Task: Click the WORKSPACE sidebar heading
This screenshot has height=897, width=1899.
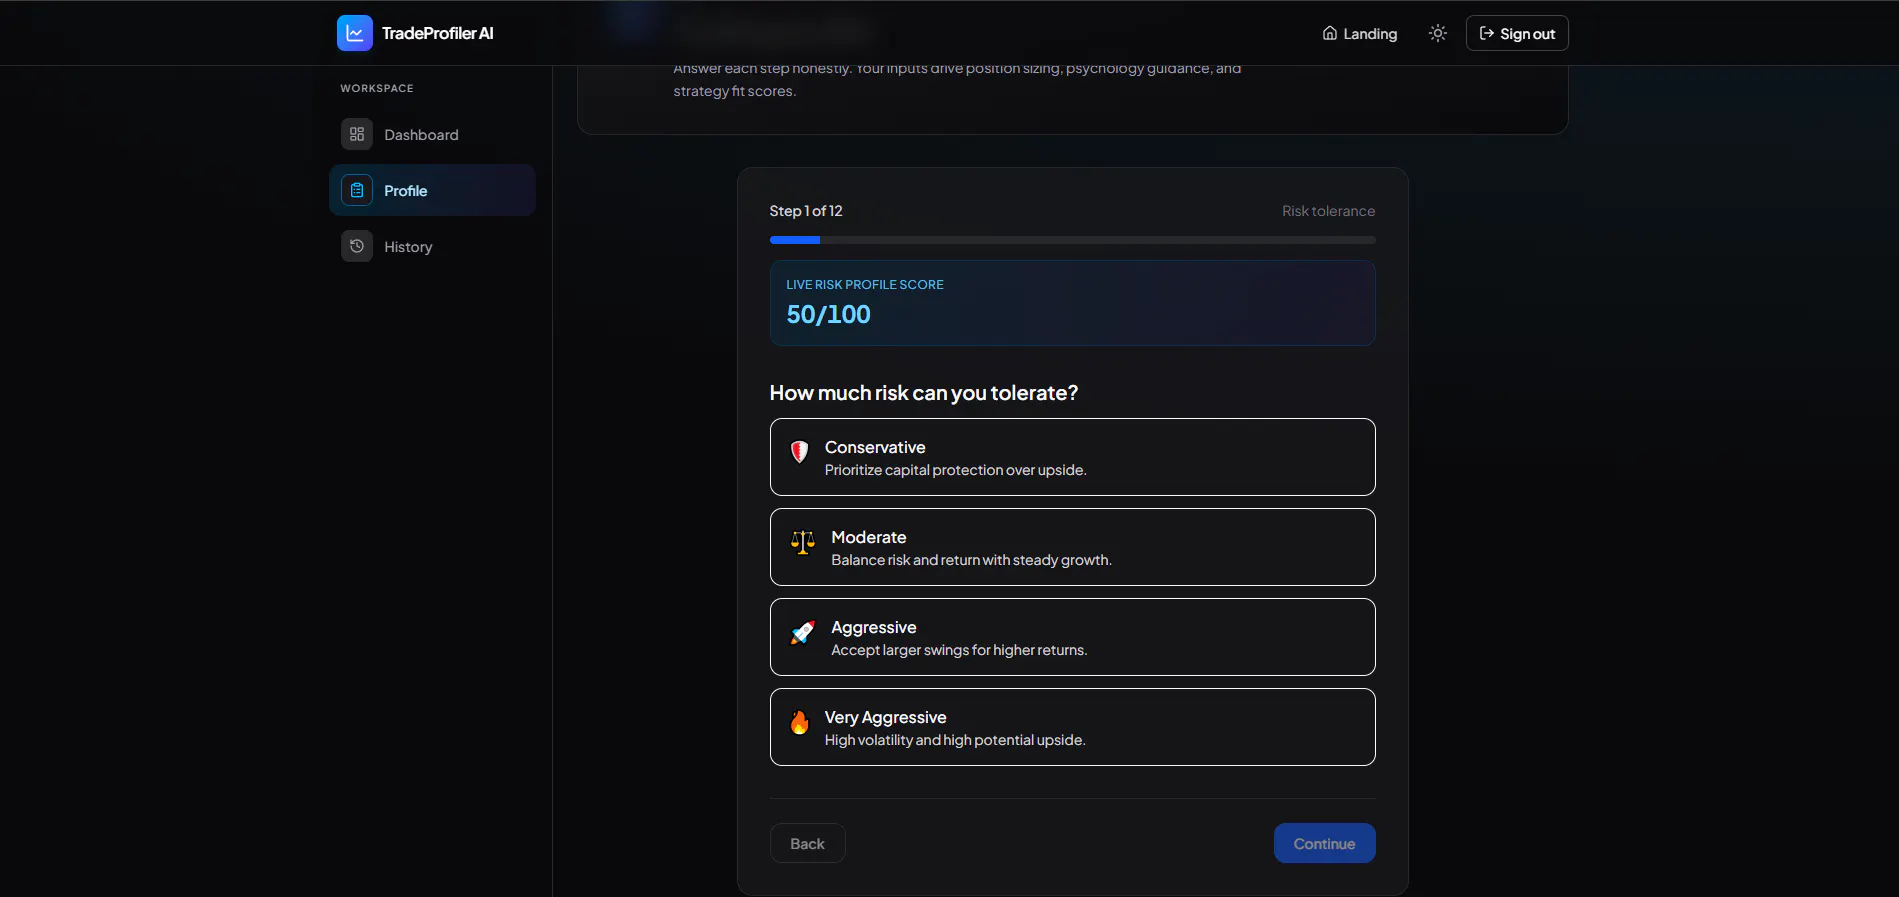Action: click(x=377, y=88)
